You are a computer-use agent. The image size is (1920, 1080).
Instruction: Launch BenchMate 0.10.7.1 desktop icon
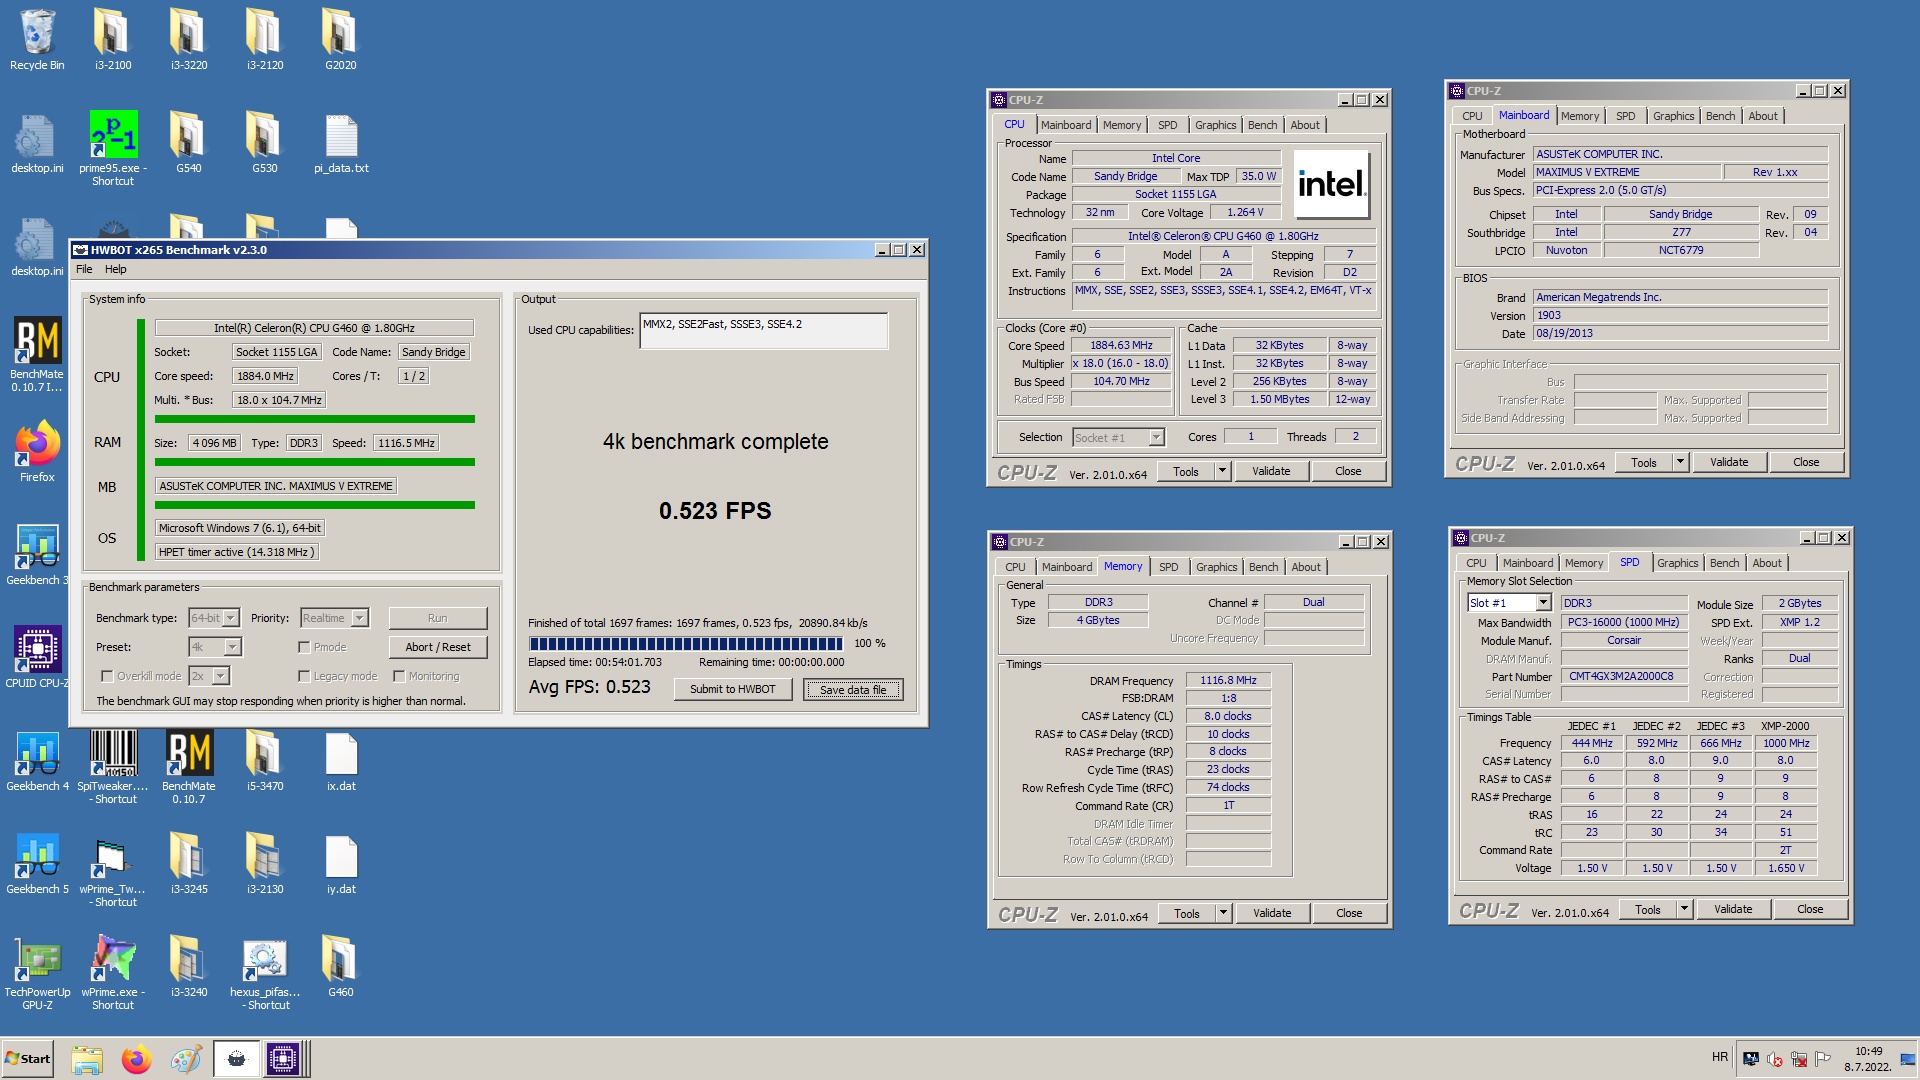(x=37, y=354)
